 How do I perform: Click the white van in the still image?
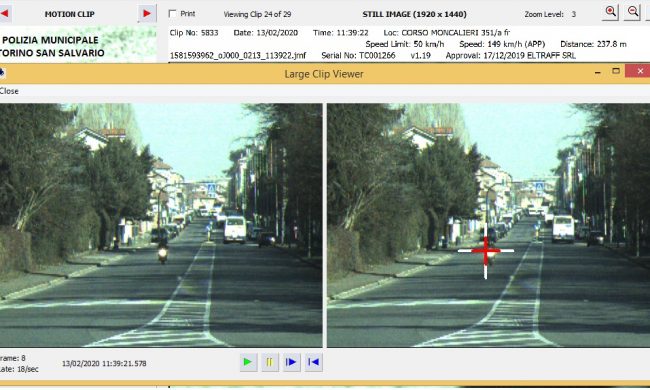click(563, 229)
